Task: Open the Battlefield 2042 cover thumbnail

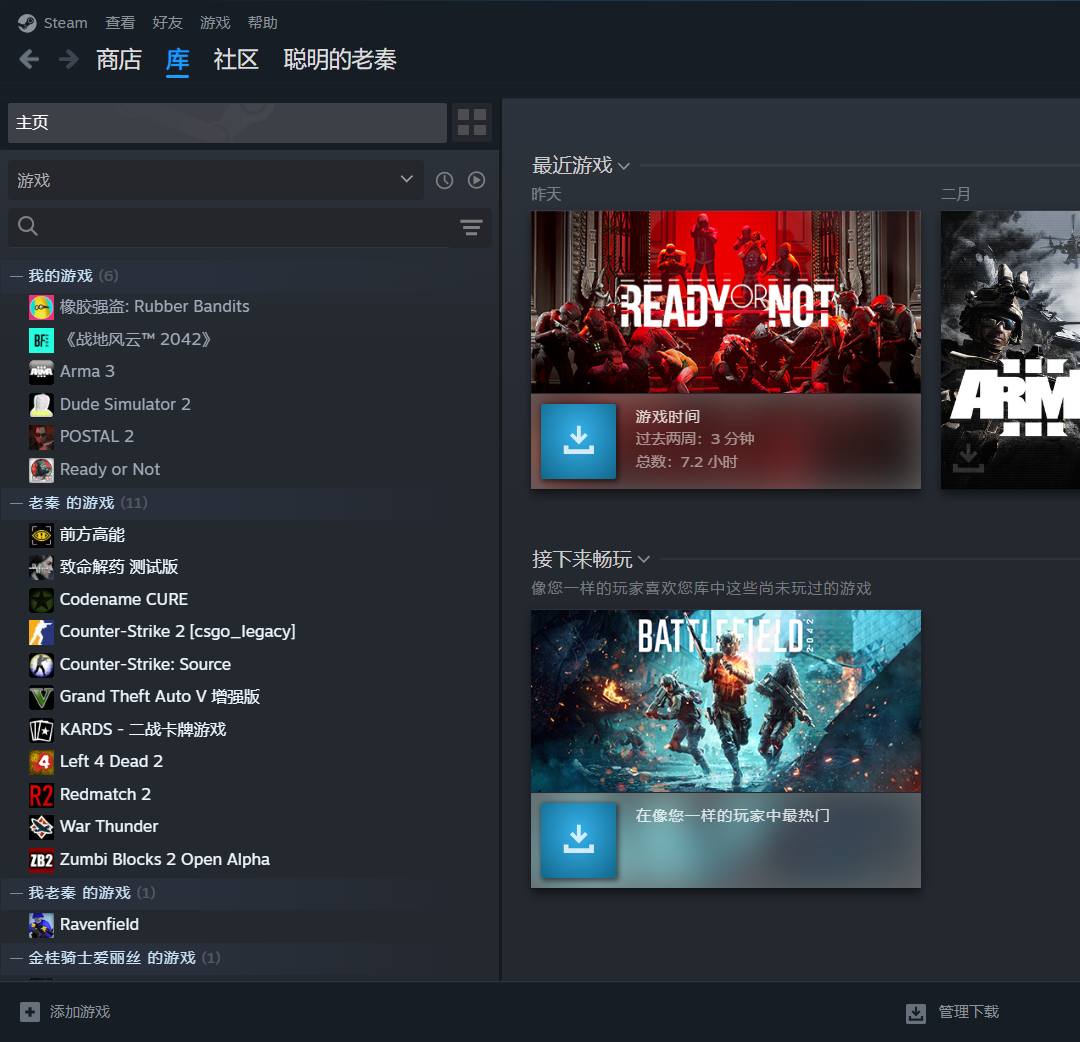Action: 725,701
